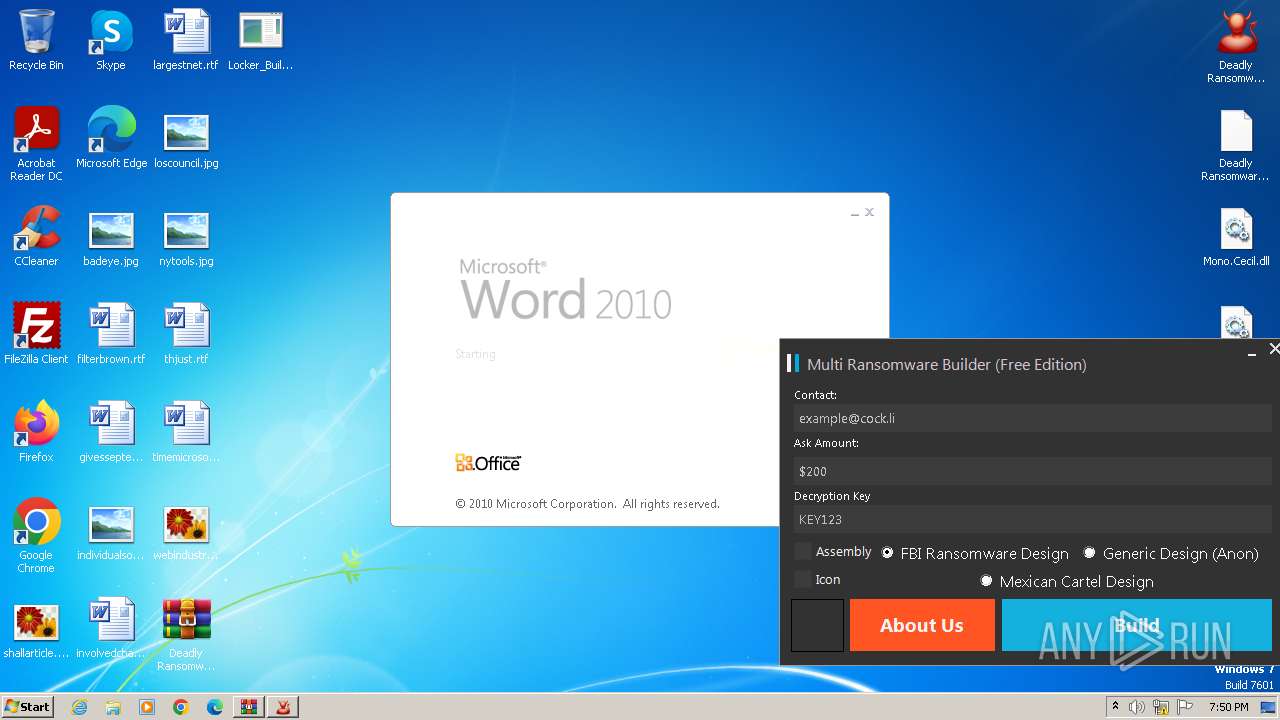Select the Deadly Ransomw... WinRAR archive icon

point(186,634)
